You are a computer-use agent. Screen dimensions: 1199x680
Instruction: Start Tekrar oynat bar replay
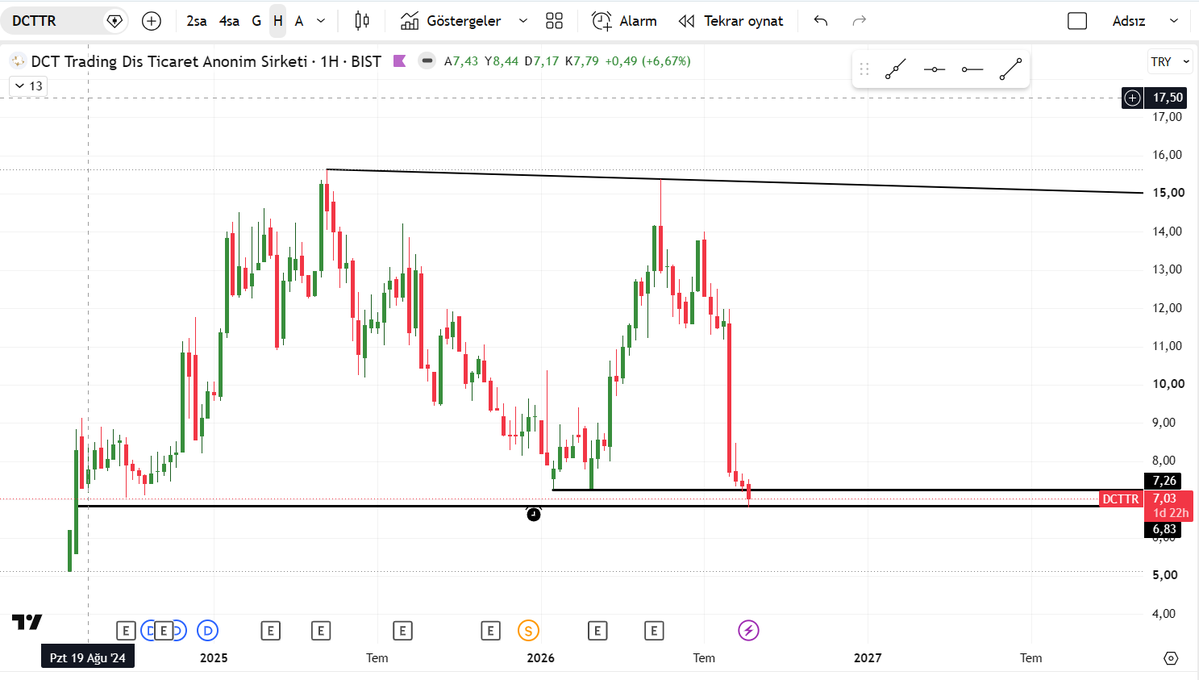731,21
